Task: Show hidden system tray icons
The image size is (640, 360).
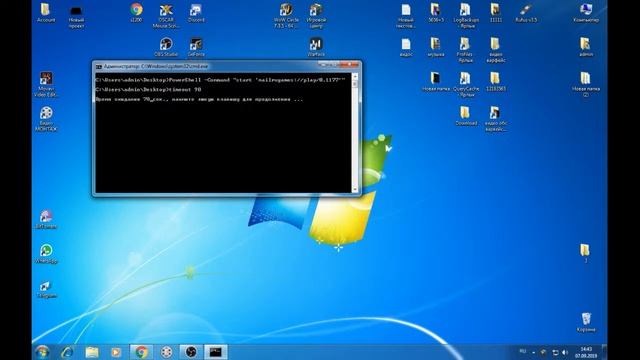Action: pos(533,352)
